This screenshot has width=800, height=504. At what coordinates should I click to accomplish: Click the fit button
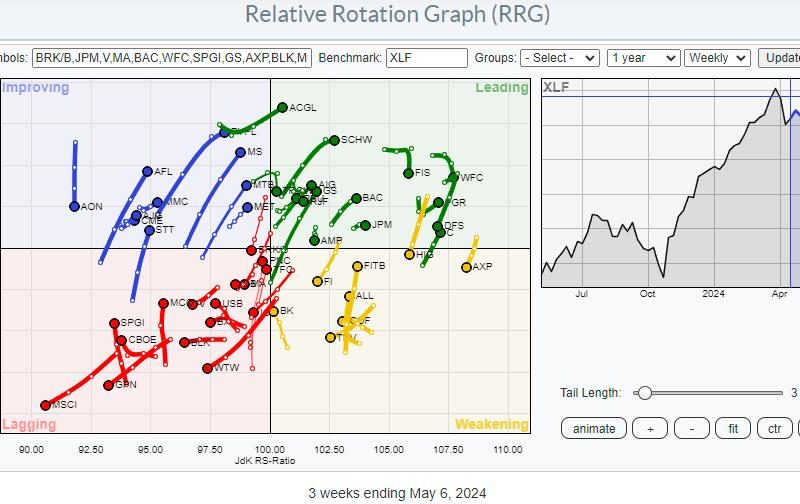(733, 429)
